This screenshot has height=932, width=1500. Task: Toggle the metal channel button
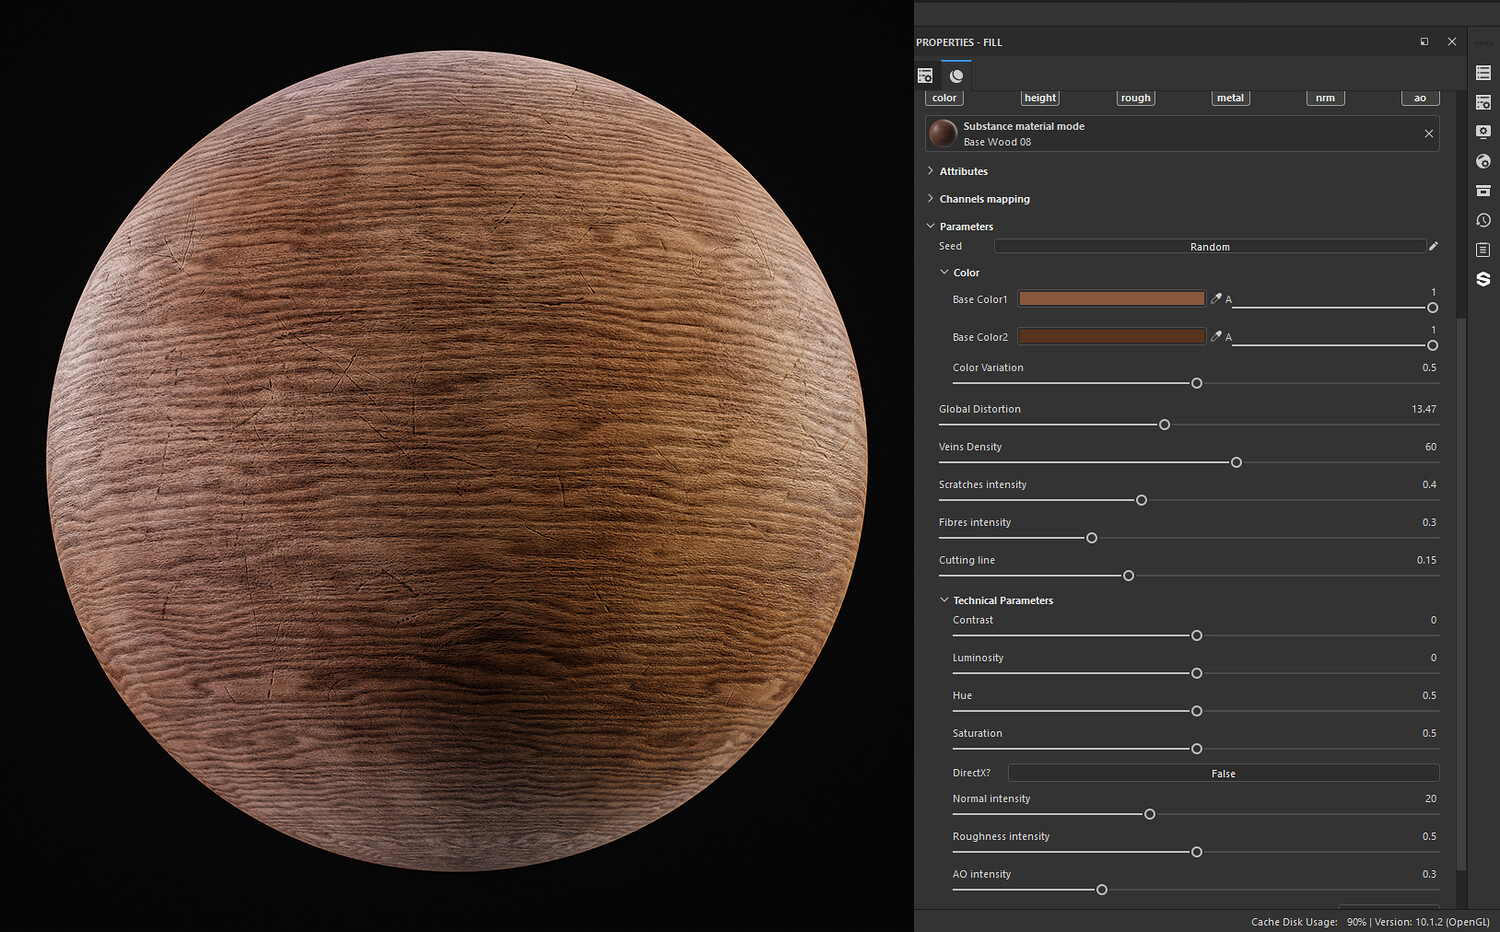[x=1230, y=98]
